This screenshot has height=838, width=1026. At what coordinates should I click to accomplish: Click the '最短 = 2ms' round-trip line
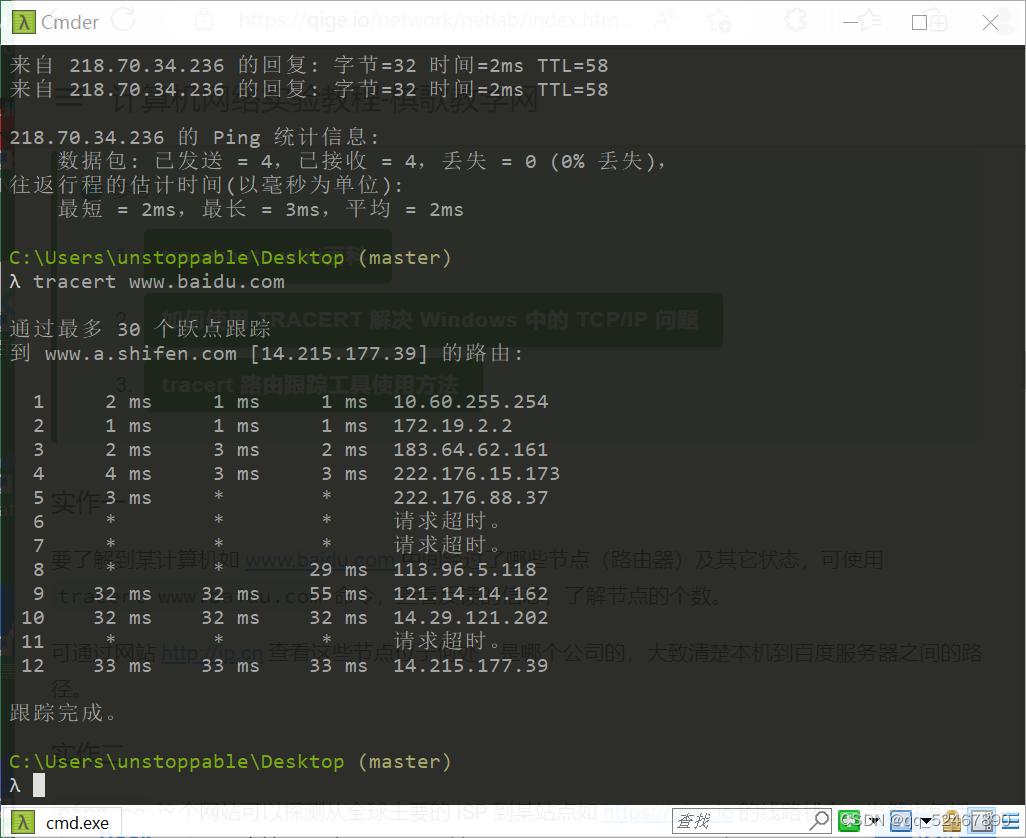pos(260,209)
